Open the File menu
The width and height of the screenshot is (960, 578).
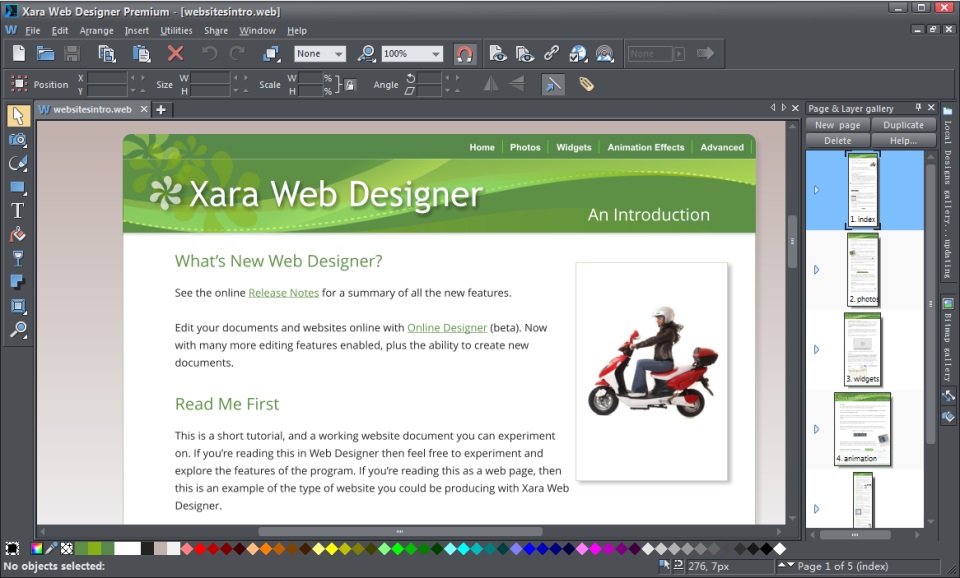pyautogui.click(x=32, y=30)
